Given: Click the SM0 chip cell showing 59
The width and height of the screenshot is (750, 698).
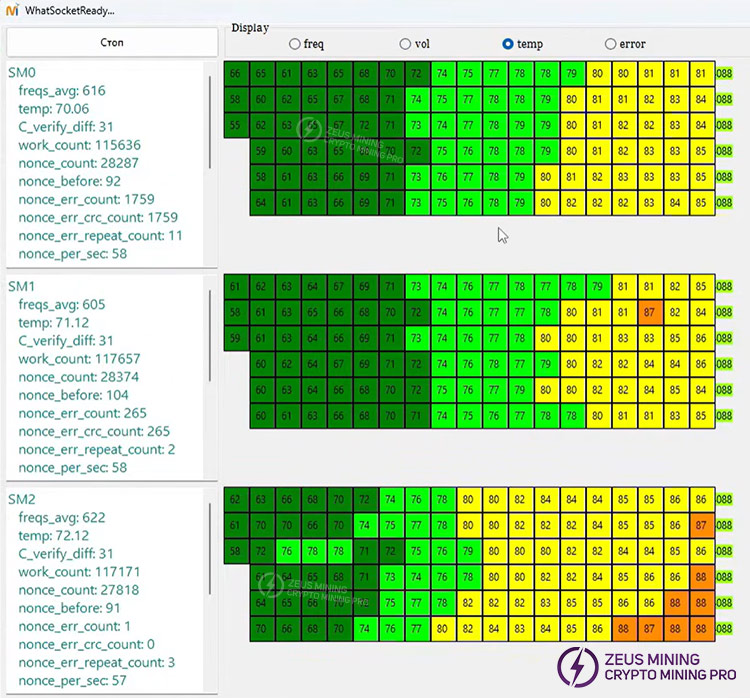Looking at the screenshot, I should (x=261, y=151).
